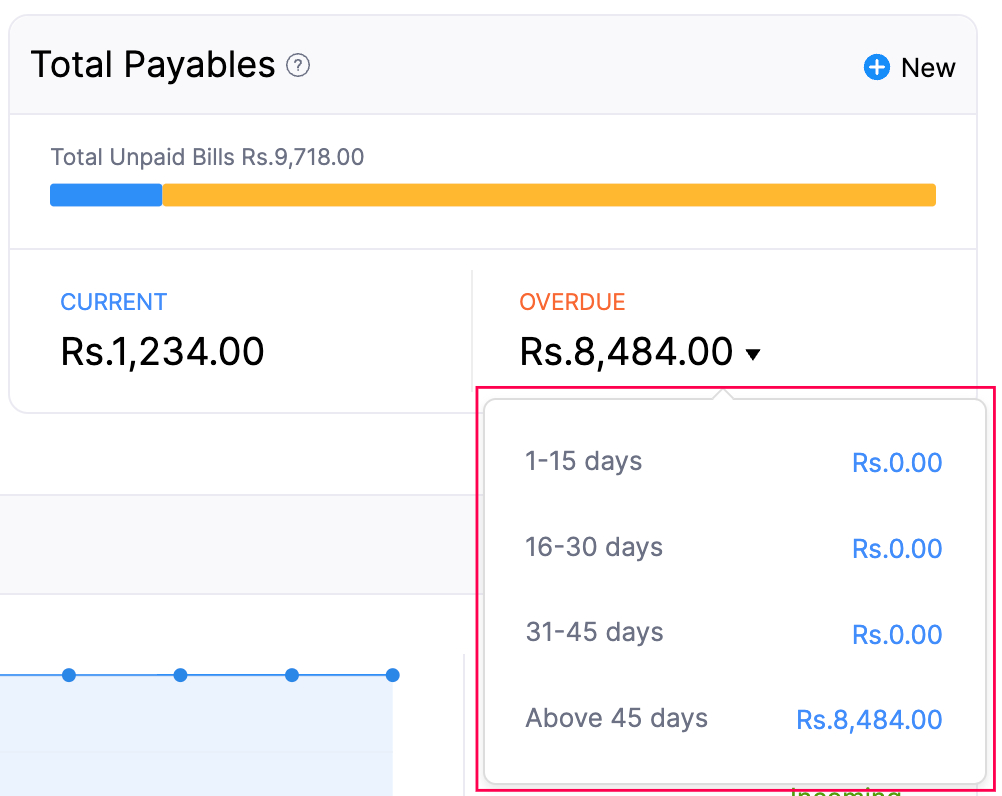Open the current amount Rs.1,234.00

click(163, 352)
